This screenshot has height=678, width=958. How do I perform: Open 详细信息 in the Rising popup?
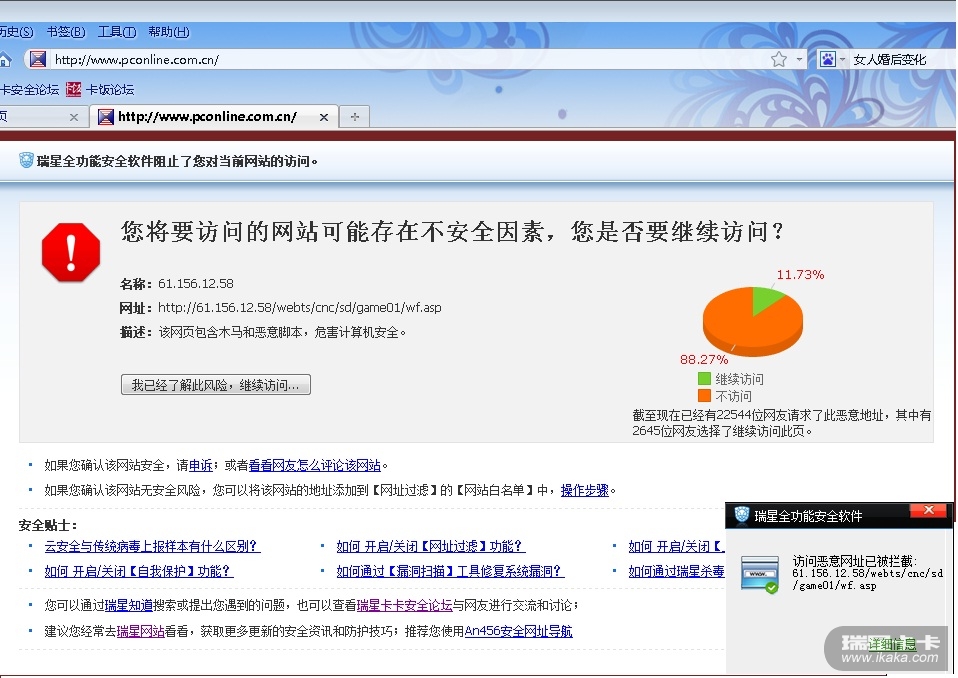click(892, 644)
